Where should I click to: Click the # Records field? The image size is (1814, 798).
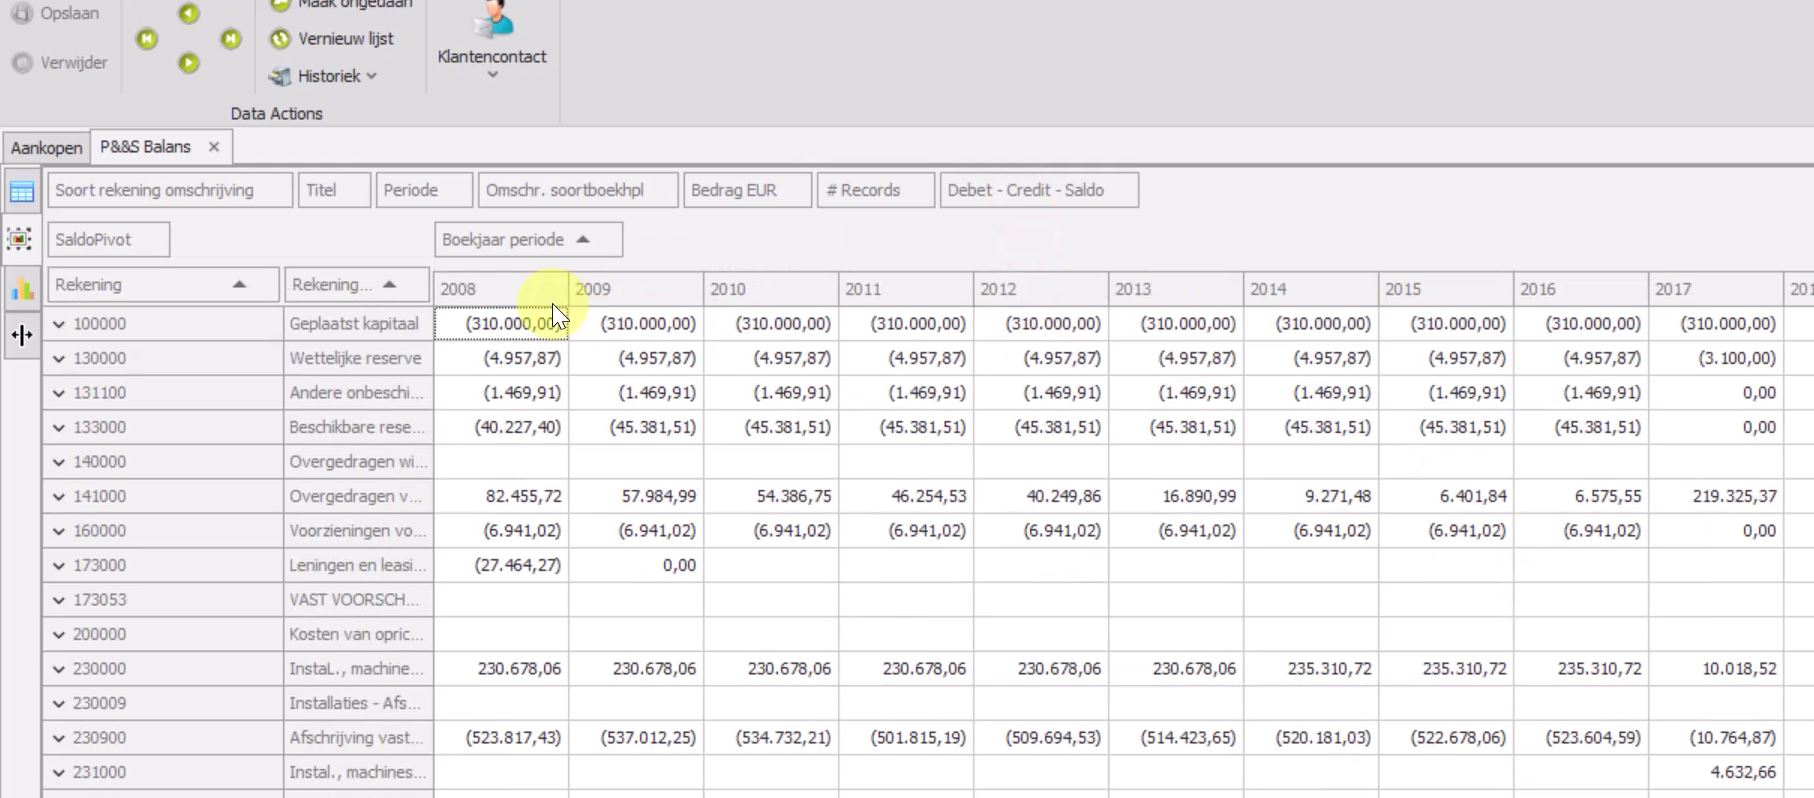(x=876, y=190)
